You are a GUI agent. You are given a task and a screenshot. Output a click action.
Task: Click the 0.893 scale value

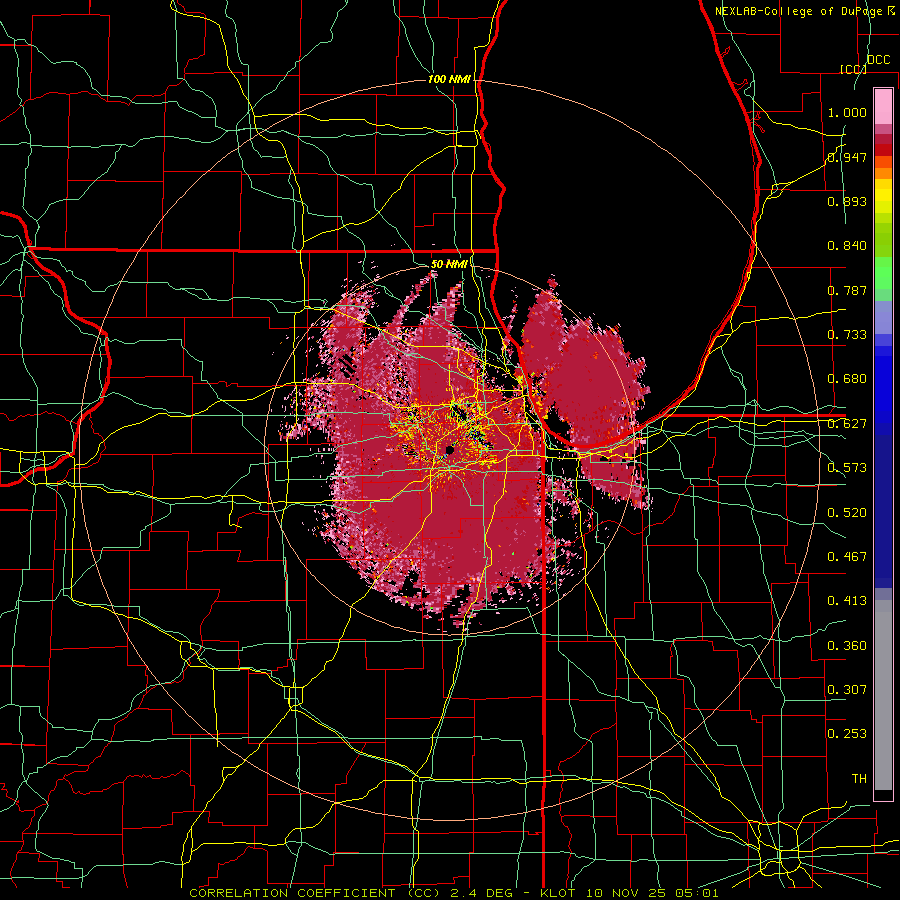(847, 201)
